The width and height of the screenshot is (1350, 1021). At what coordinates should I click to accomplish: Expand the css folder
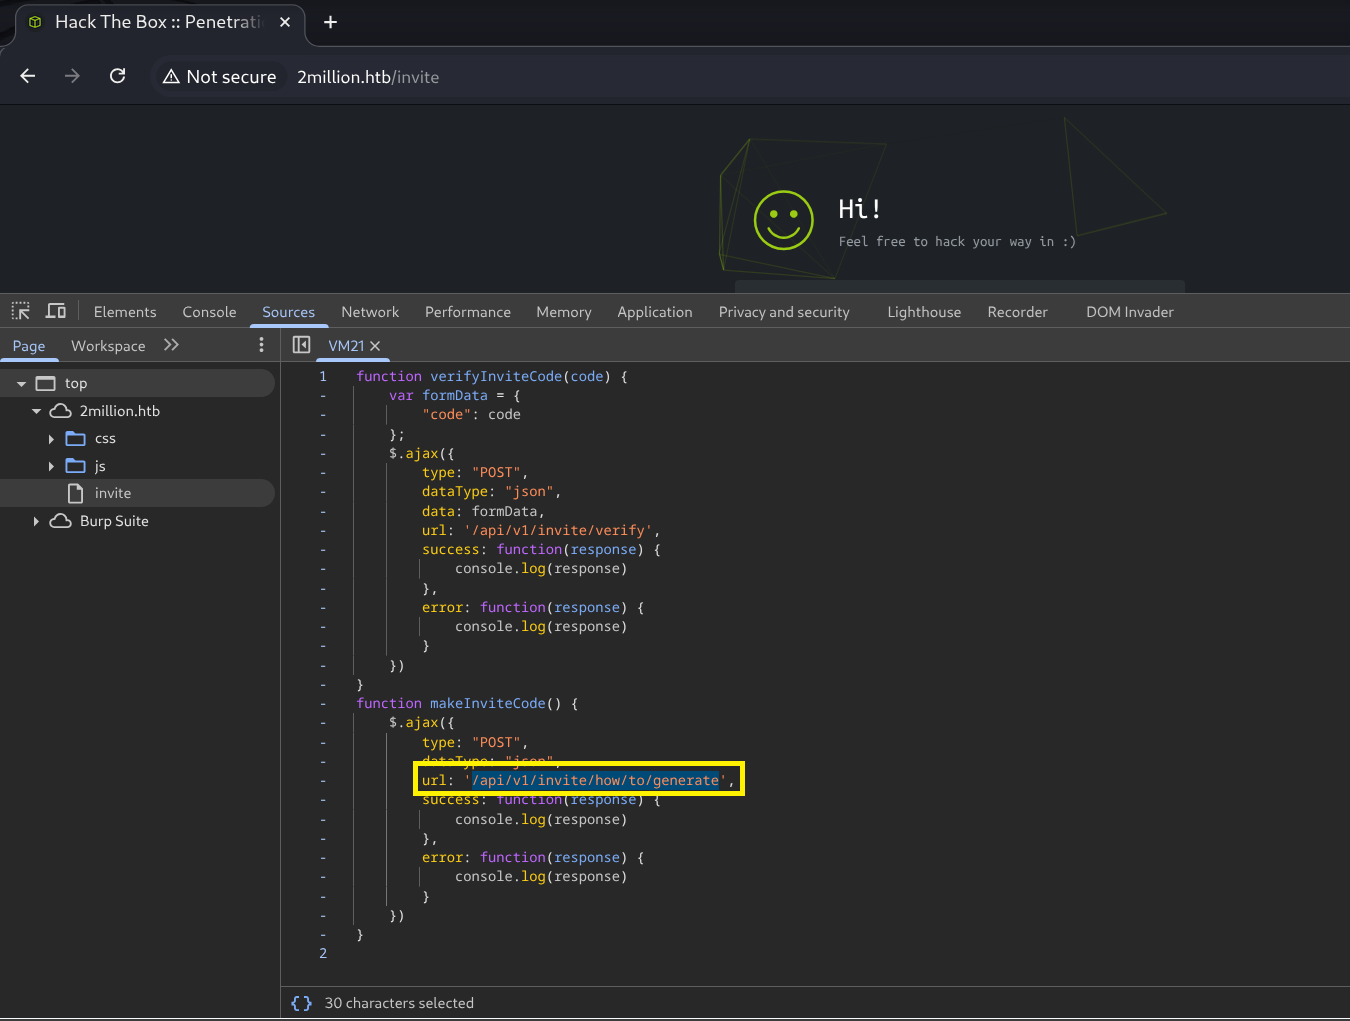tap(51, 439)
